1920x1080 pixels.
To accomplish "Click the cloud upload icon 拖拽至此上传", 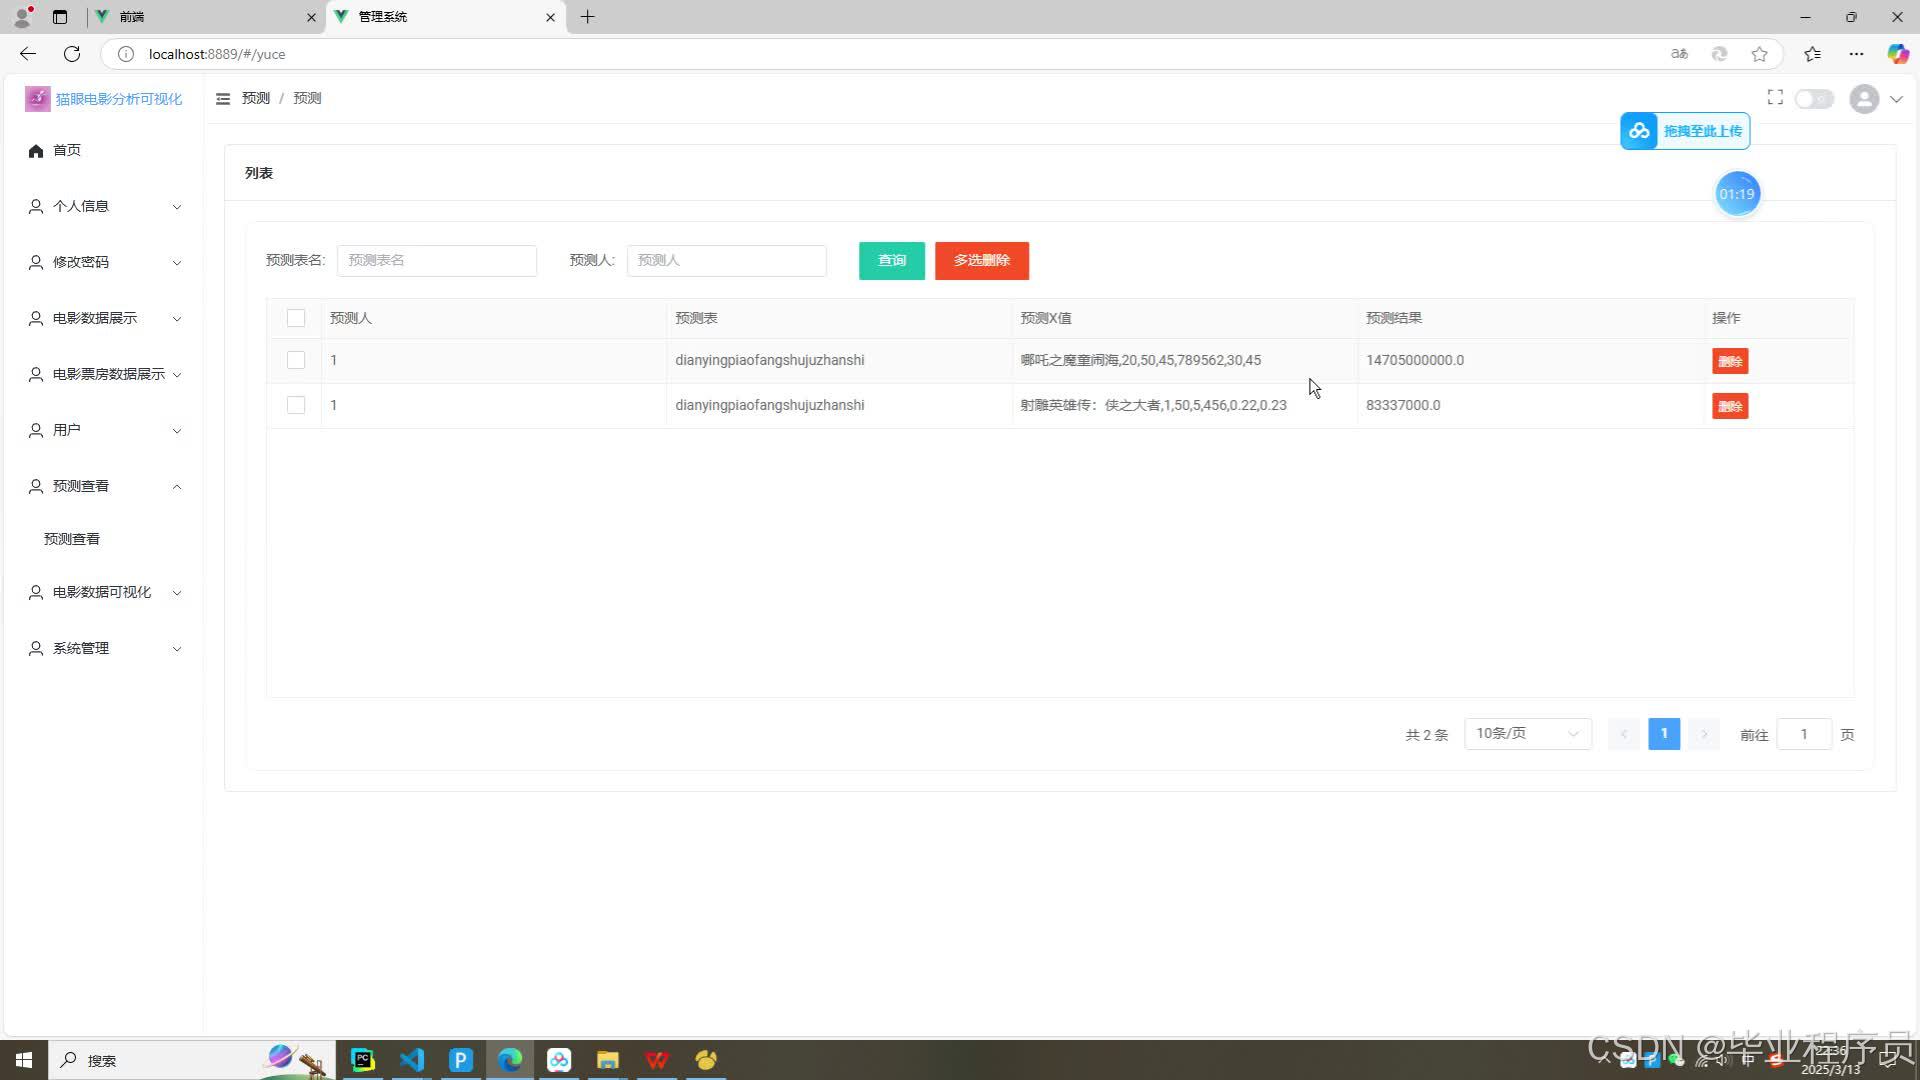I will tap(1639, 131).
